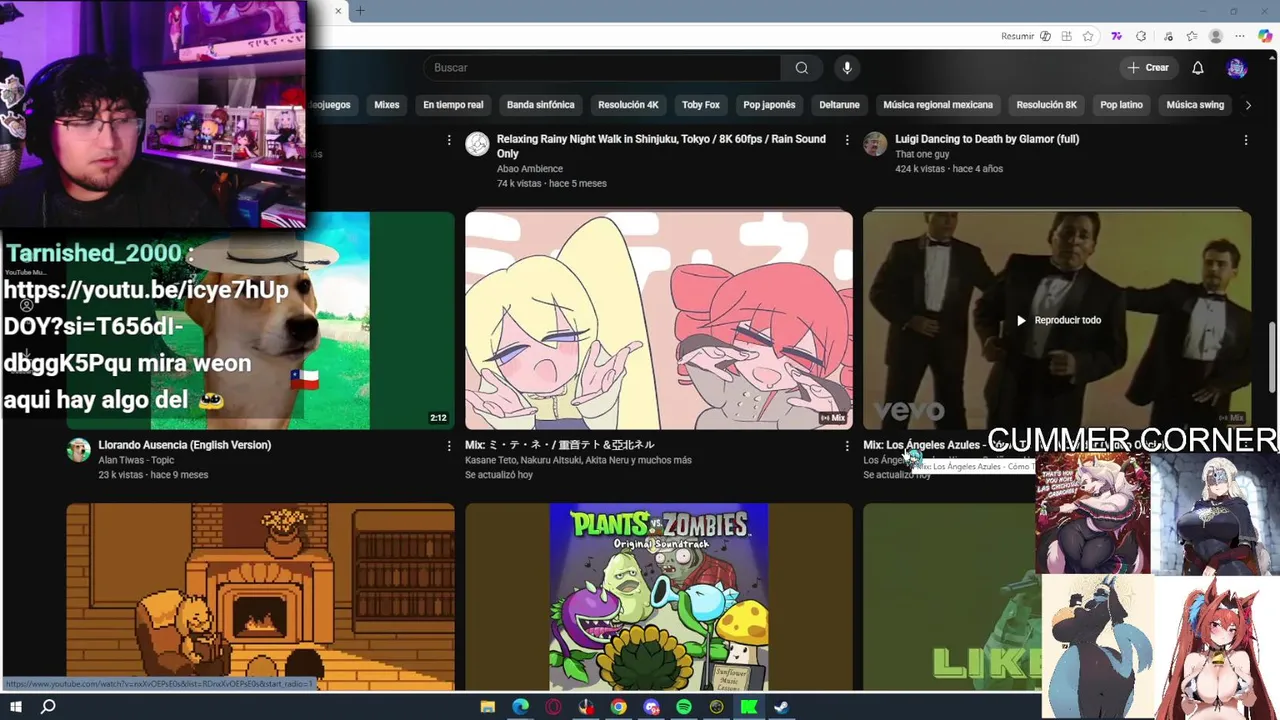Select the Deltarune chip
The width and height of the screenshot is (1280, 720).
[x=839, y=105]
